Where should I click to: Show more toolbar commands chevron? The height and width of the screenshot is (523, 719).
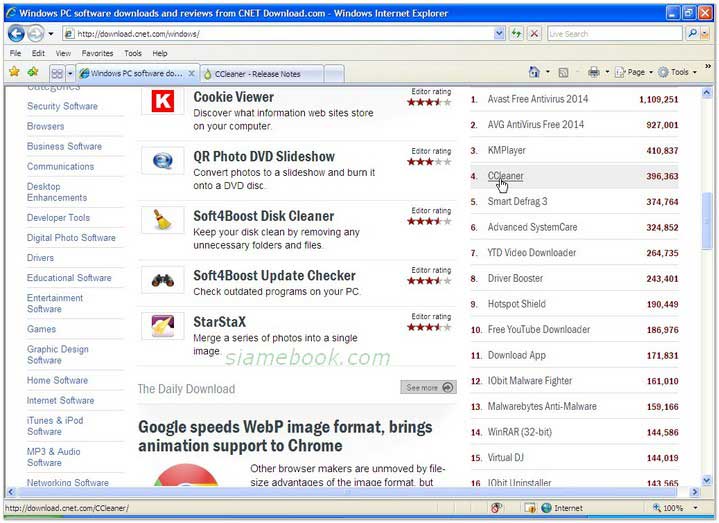(x=708, y=67)
